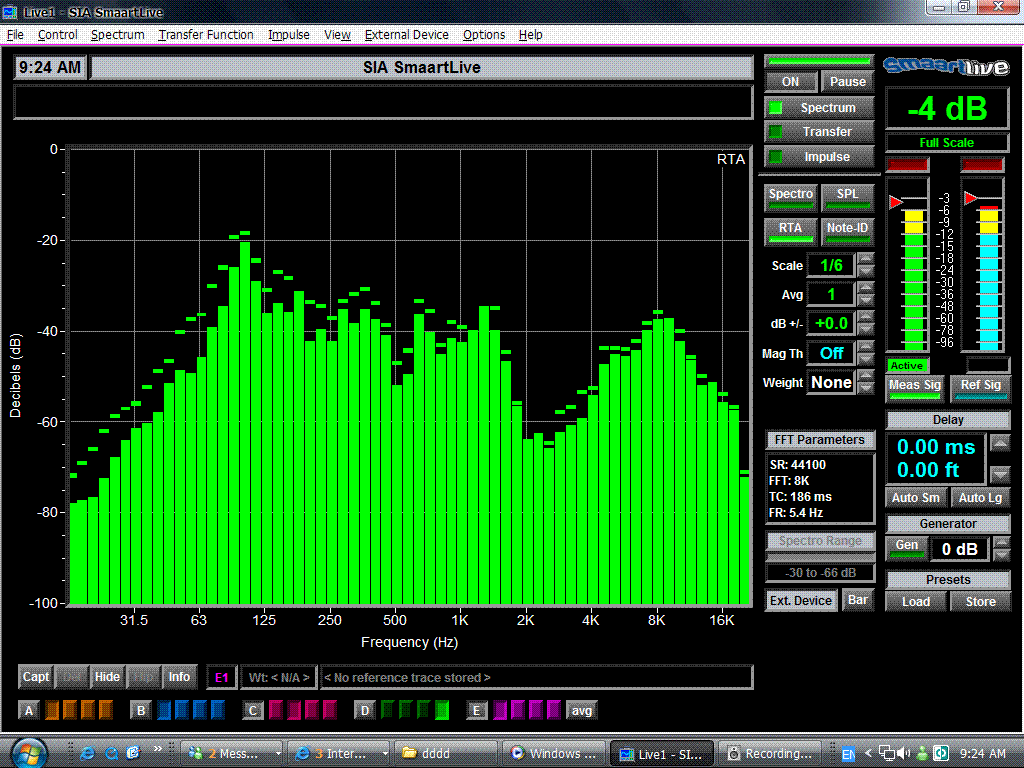The width and height of the screenshot is (1024, 768).
Task: Open the Windows Start orb
Action: (x=29, y=753)
